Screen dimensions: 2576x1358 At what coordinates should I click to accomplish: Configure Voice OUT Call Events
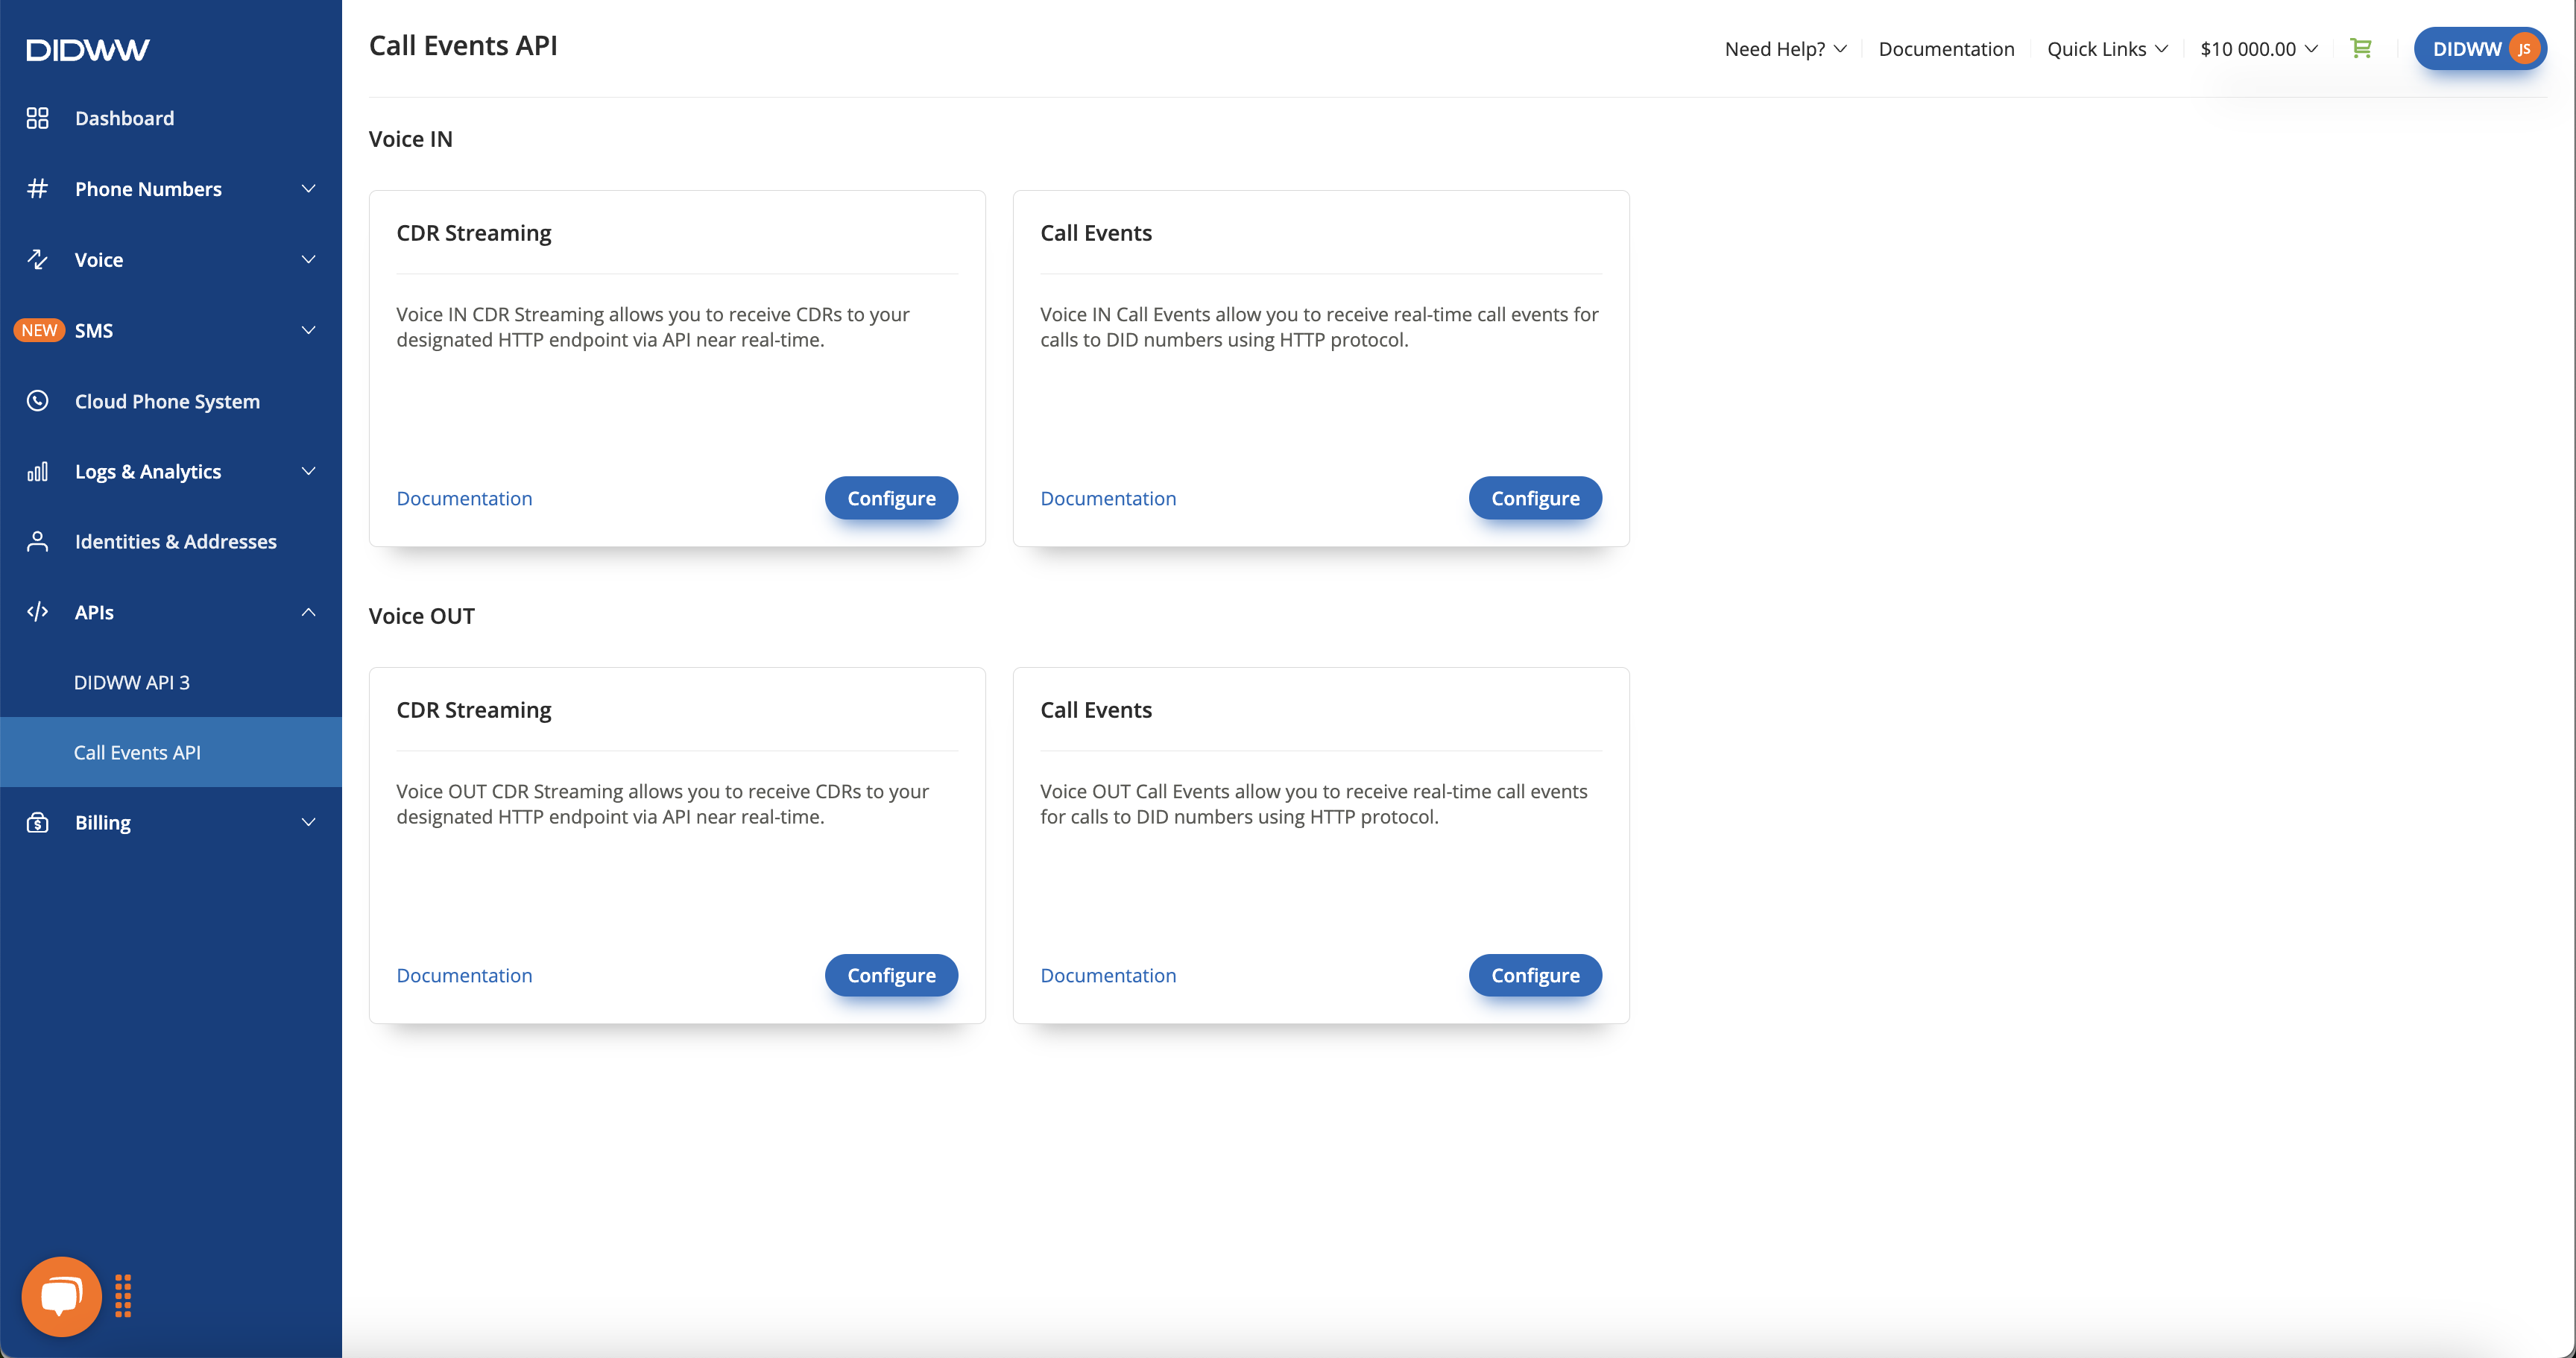click(1535, 975)
